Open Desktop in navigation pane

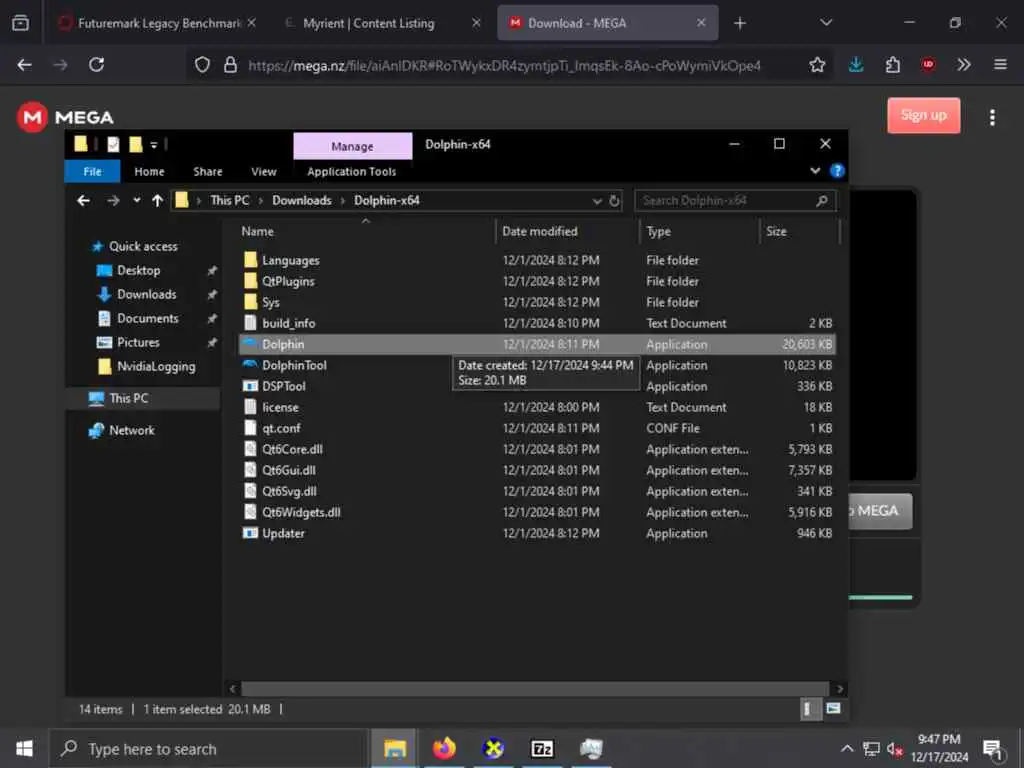138,270
